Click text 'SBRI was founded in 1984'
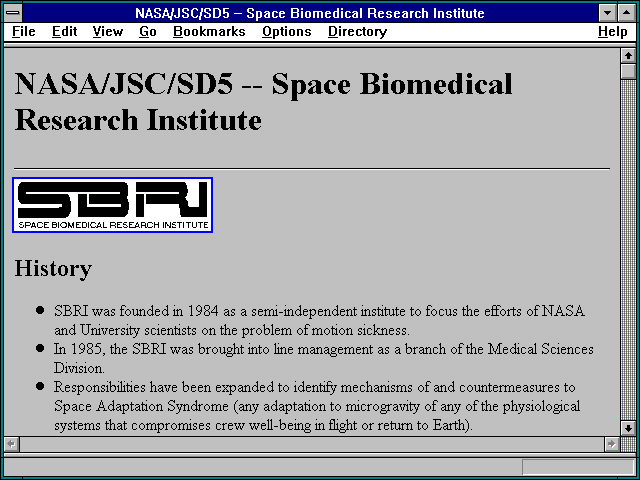This screenshot has width=640, height=480. [x=136, y=311]
